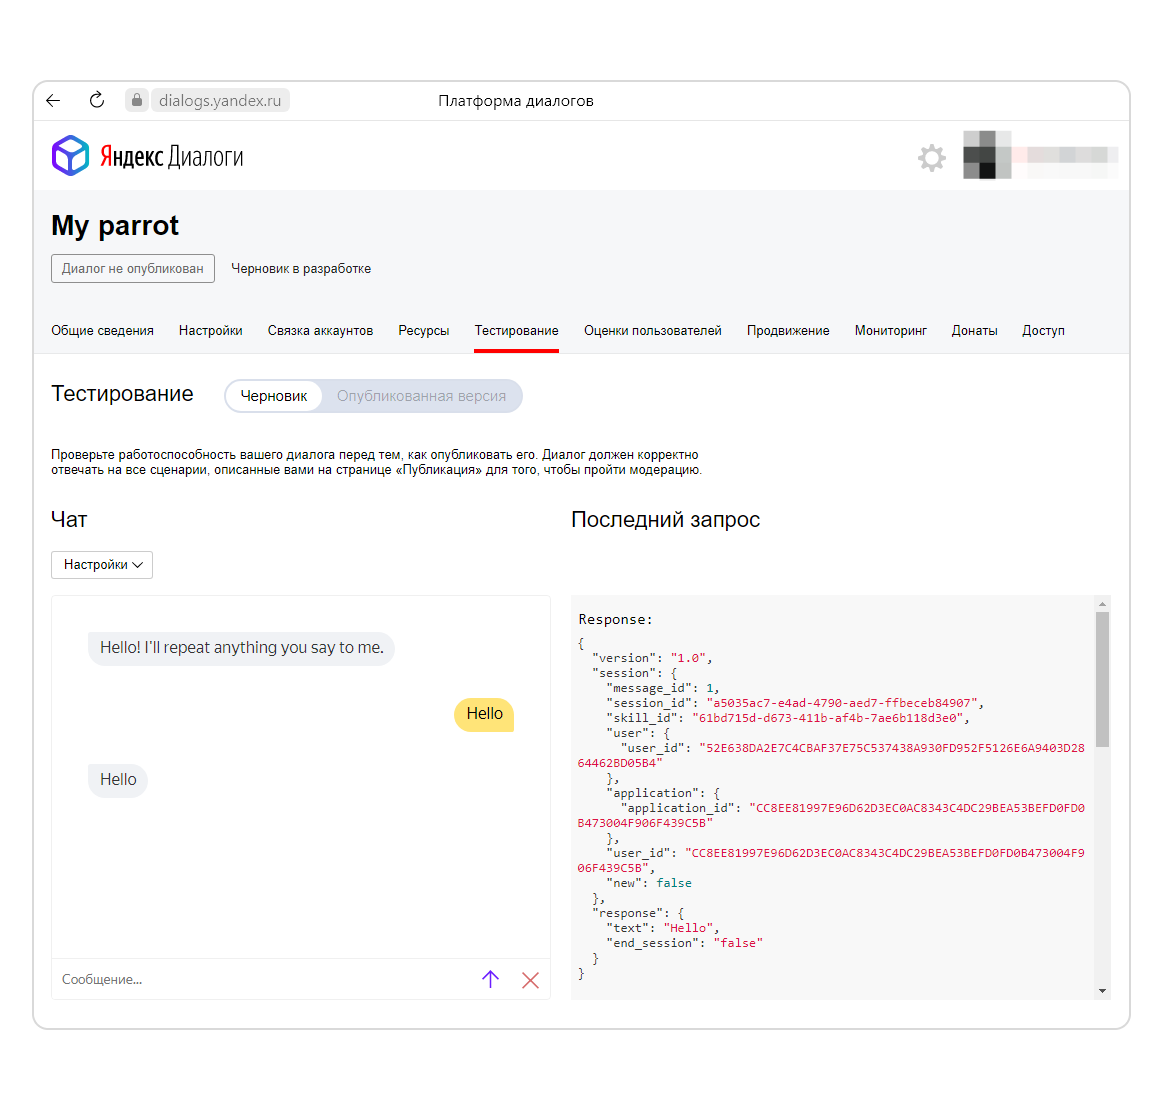Switch to the Черновик version toggle
This screenshot has width=1163, height=1110.
point(274,396)
